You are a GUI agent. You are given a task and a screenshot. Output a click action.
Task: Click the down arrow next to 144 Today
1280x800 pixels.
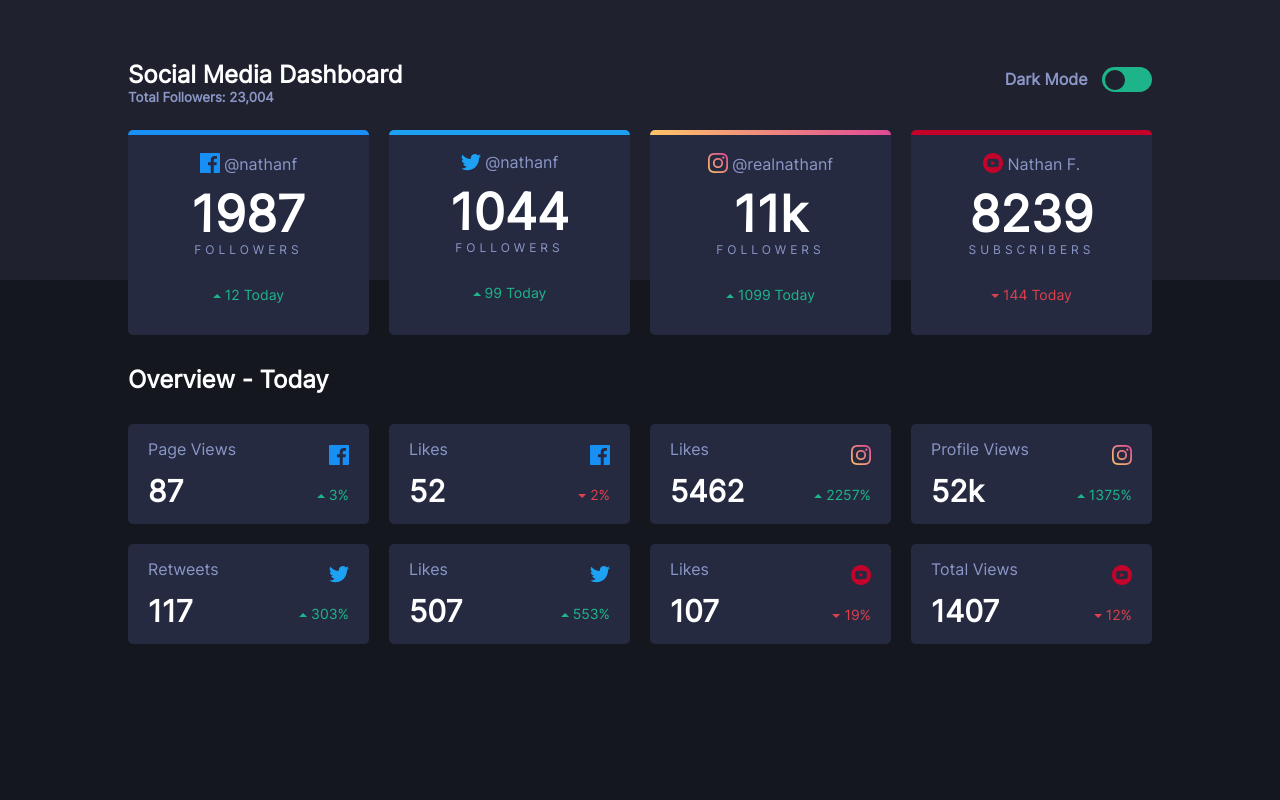(995, 296)
